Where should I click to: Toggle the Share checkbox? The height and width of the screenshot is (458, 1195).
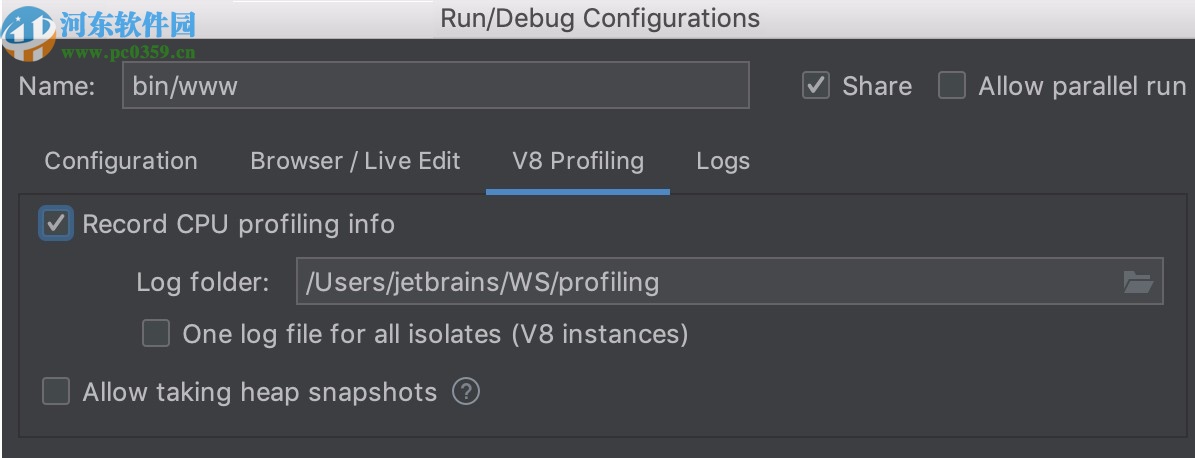[x=815, y=86]
